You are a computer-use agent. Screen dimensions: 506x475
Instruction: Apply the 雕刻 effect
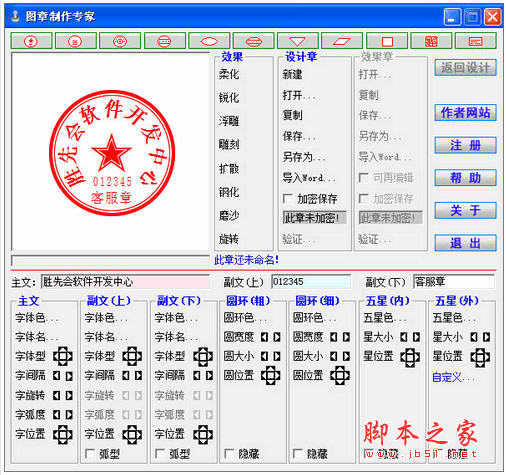tap(229, 145)
